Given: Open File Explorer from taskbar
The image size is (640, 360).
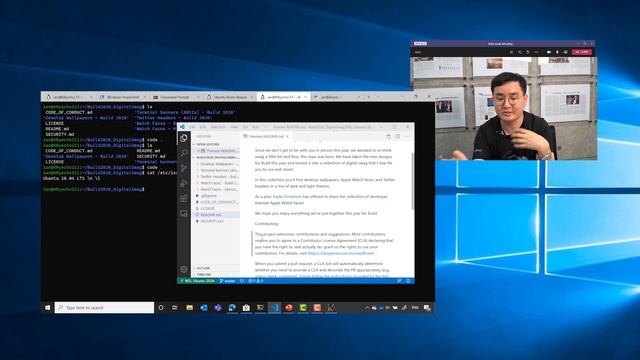Looking at the screenshot, I should point(189,308).
